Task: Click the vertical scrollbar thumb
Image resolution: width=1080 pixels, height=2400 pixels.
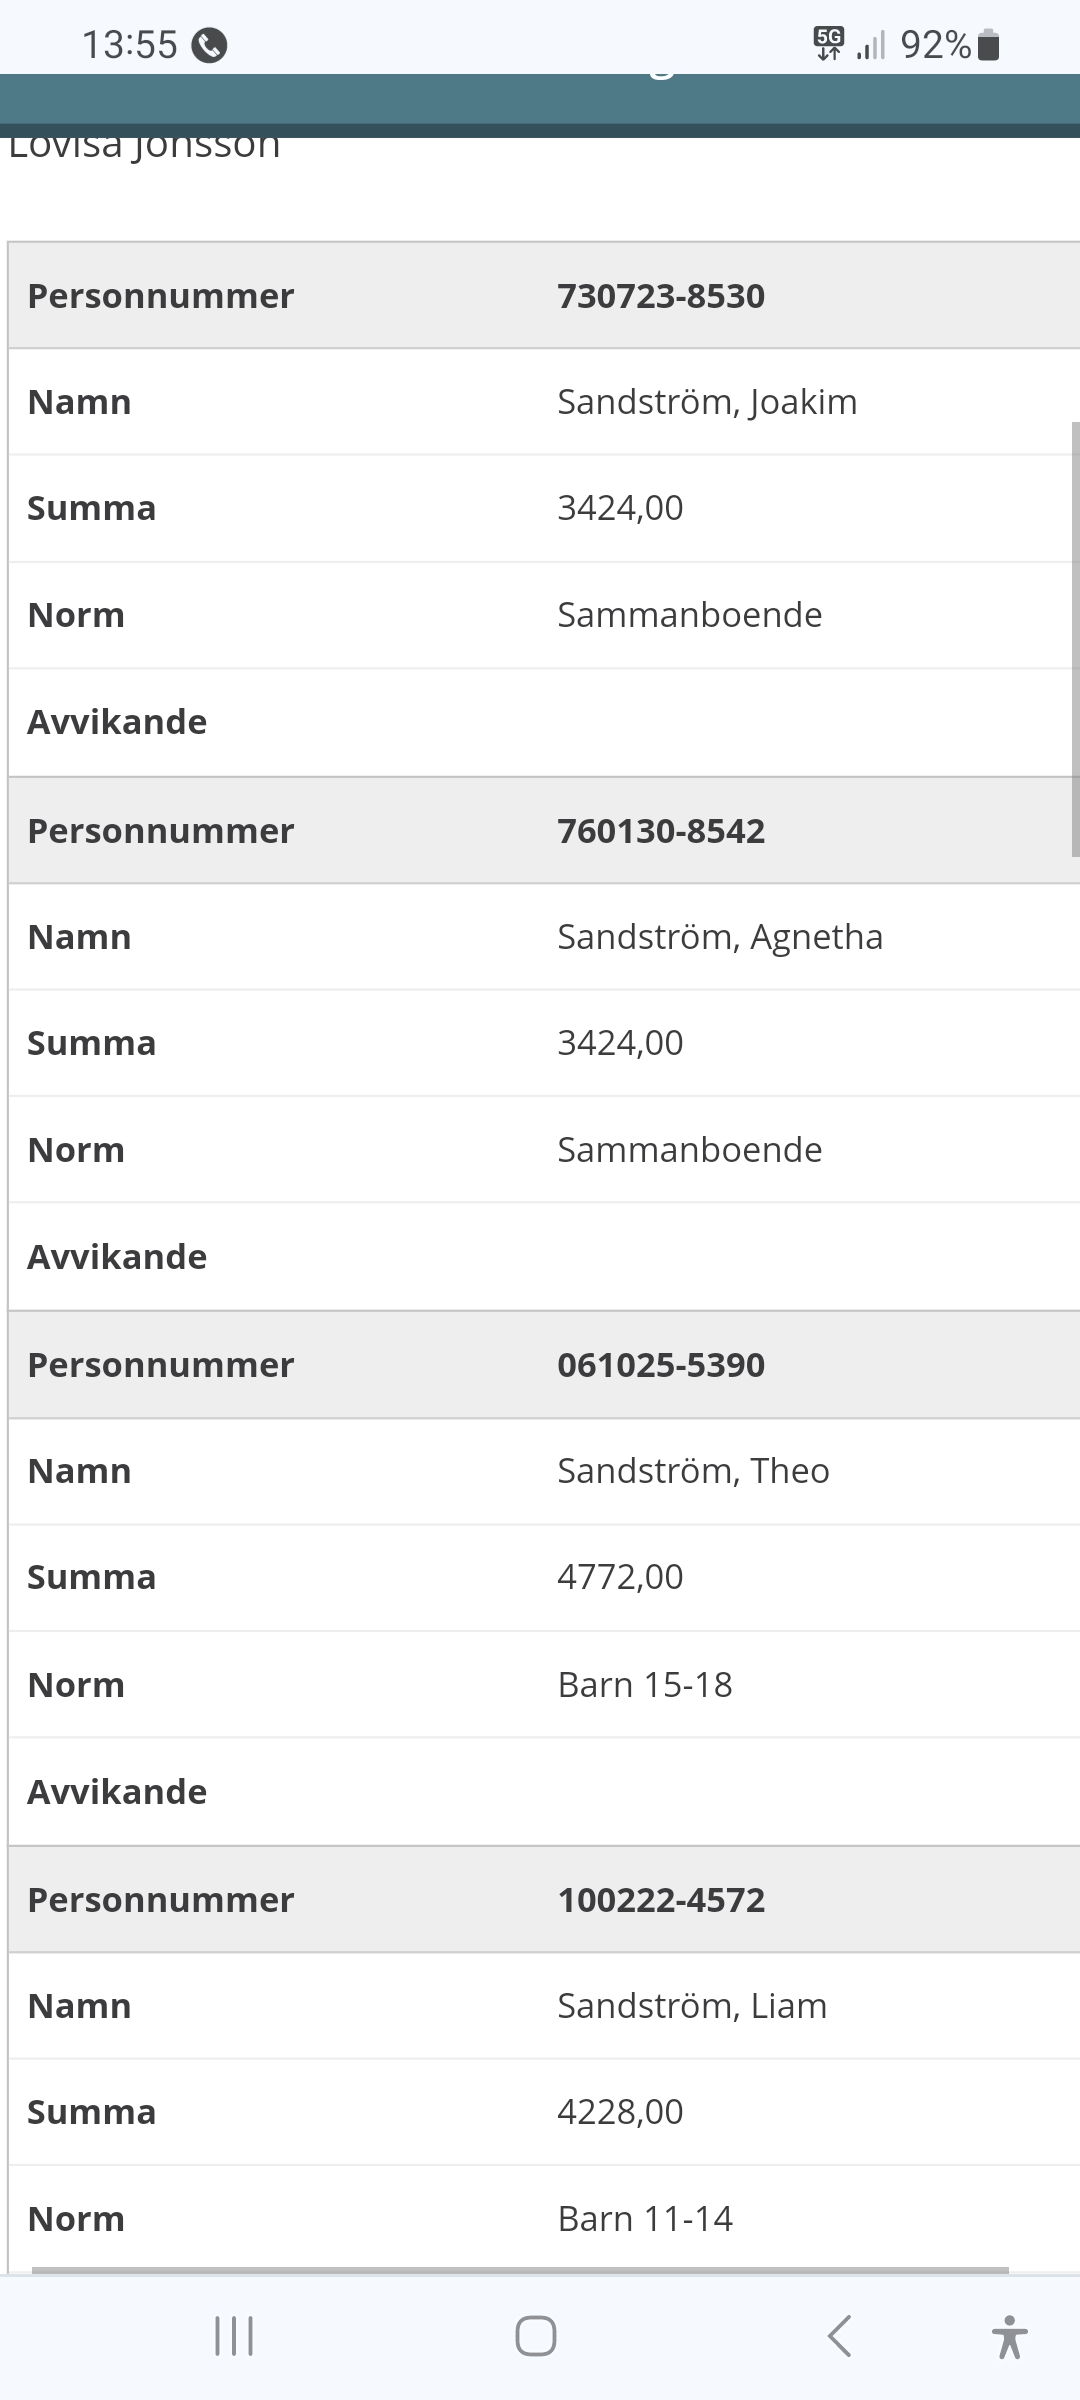Action: [1075, 640]
